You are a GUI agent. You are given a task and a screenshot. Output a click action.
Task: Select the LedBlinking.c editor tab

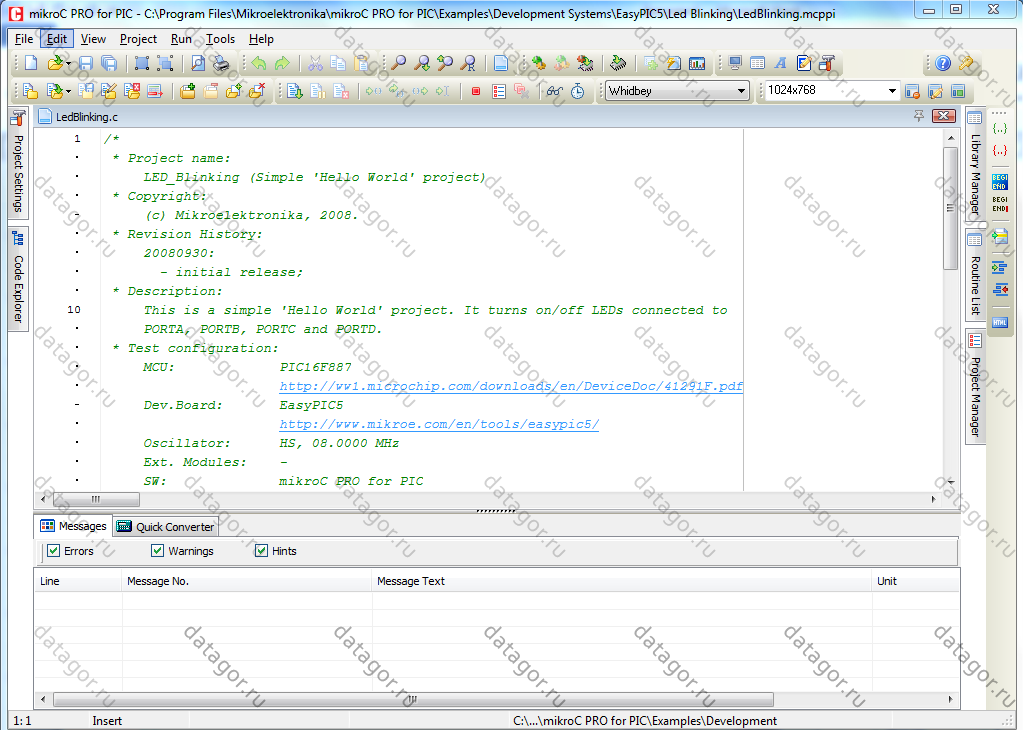(78, 117)
